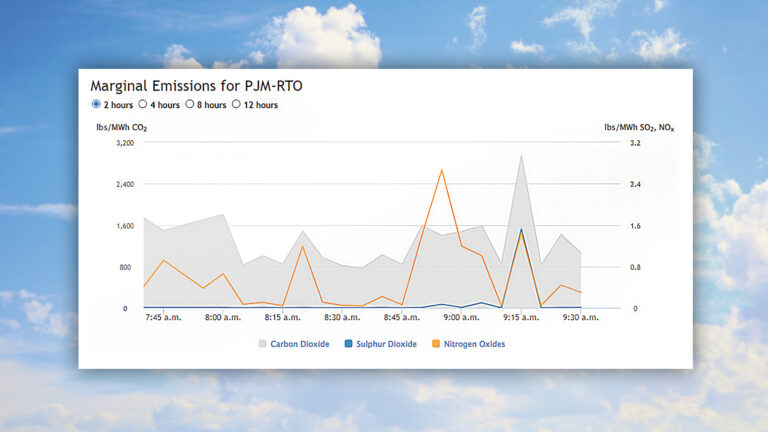Click the 9:30 a.m. axis label
768x432 pixels.
click(x=580, y=317)
